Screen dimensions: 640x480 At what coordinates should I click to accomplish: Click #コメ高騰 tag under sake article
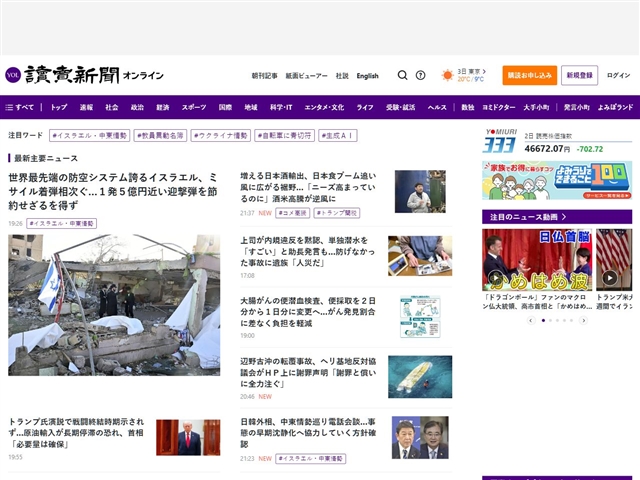(293, 213)
